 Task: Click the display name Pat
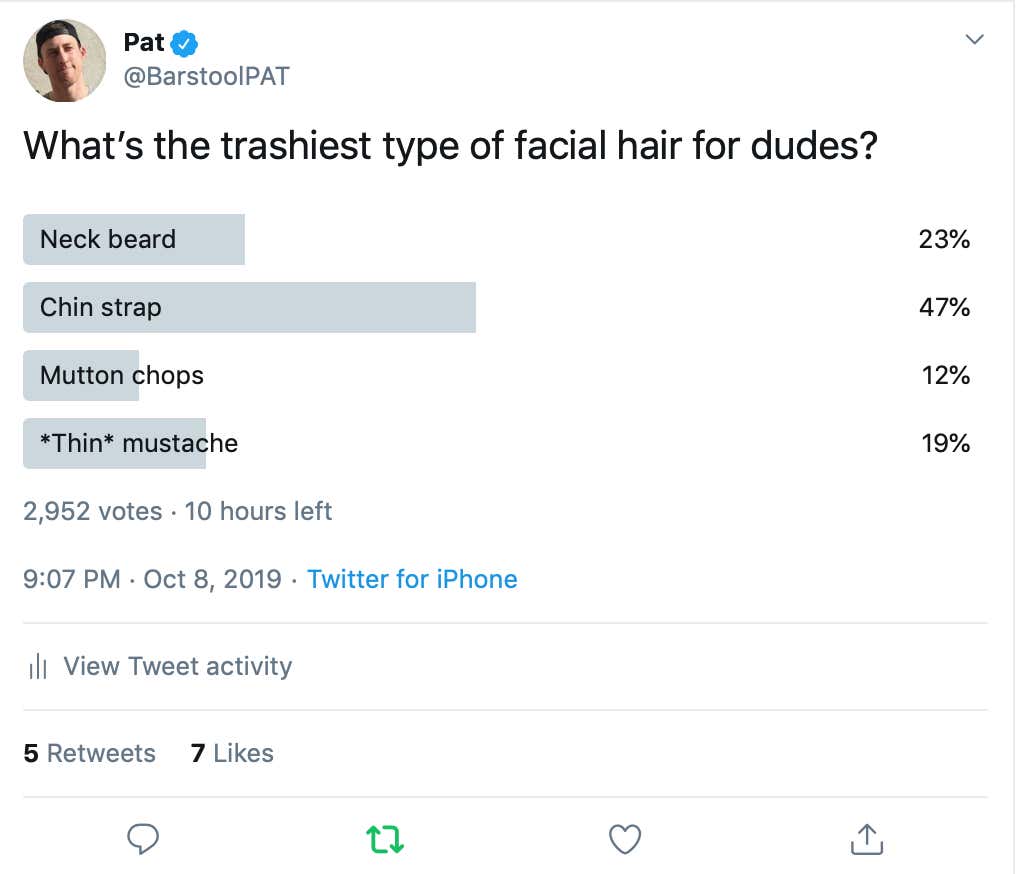pyautogui.click(x=143, y=43)
